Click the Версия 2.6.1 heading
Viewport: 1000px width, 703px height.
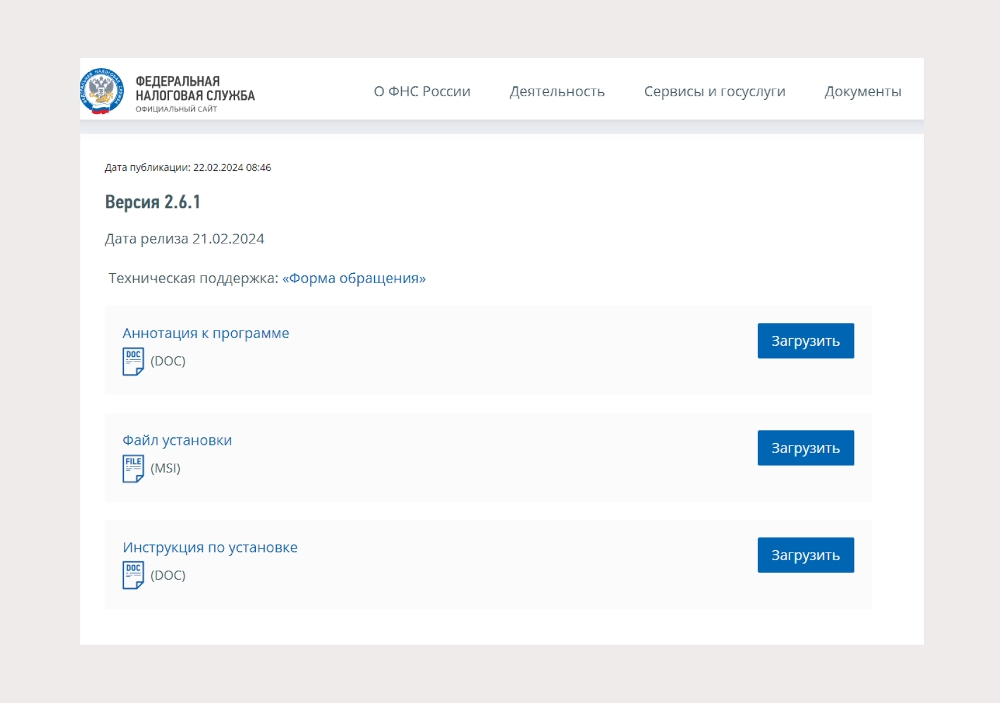point(153,202)
